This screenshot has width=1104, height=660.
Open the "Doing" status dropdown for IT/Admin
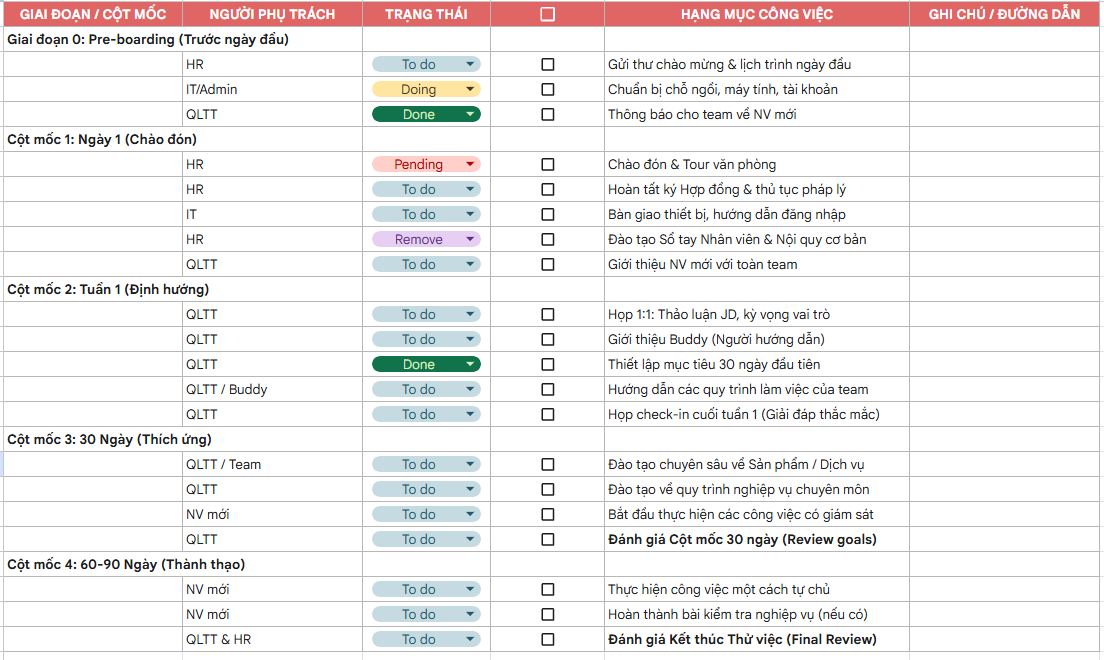[470, 89]
